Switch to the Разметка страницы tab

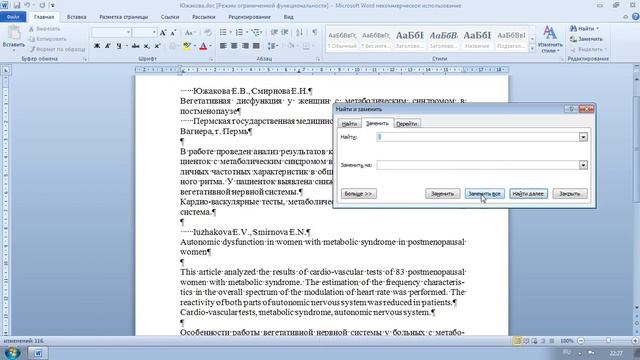coord(123,17)
